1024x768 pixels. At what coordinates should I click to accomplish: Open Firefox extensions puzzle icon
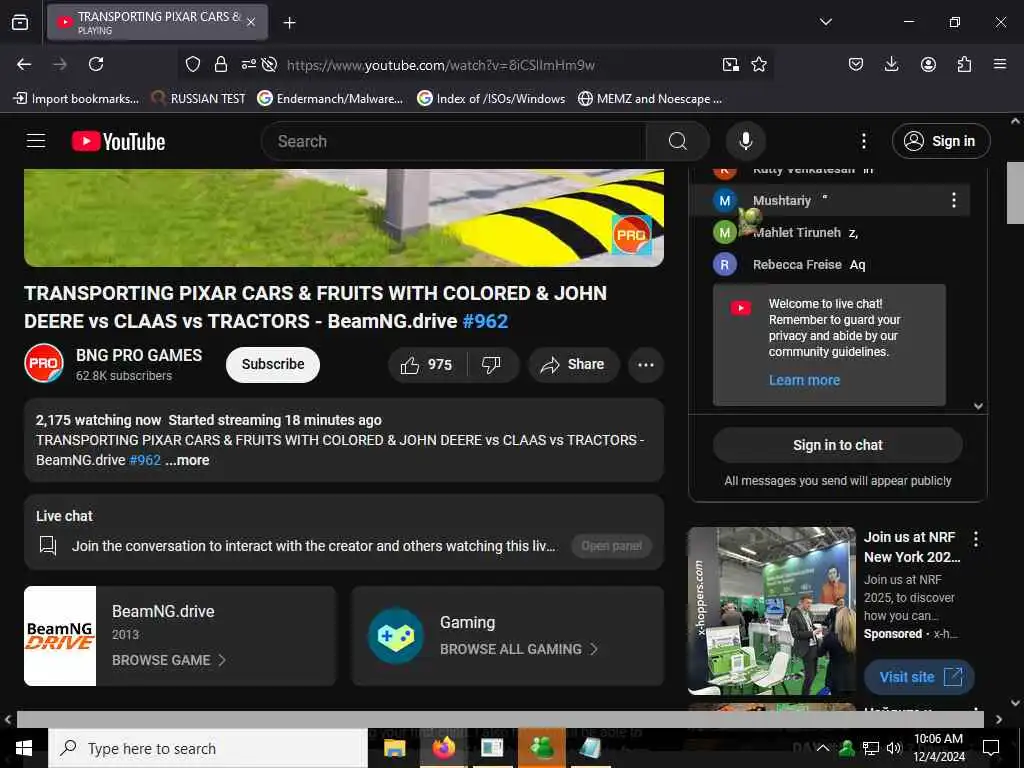[964, 64]
